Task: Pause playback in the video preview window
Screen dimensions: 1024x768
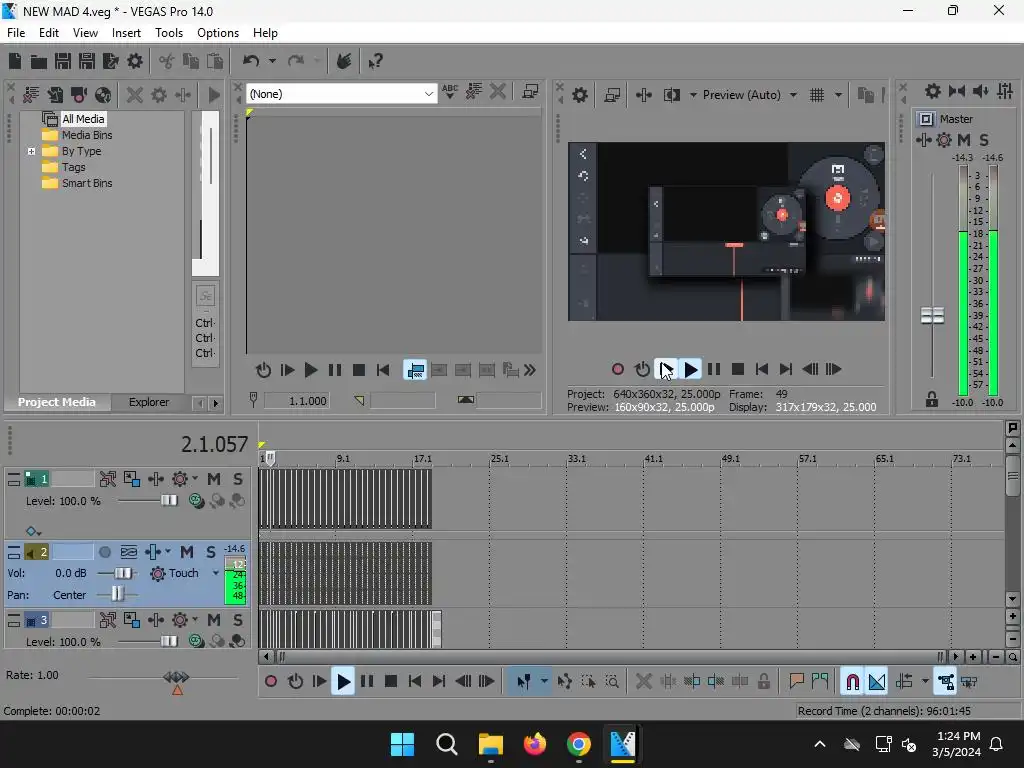Action: tap(714, 370)
